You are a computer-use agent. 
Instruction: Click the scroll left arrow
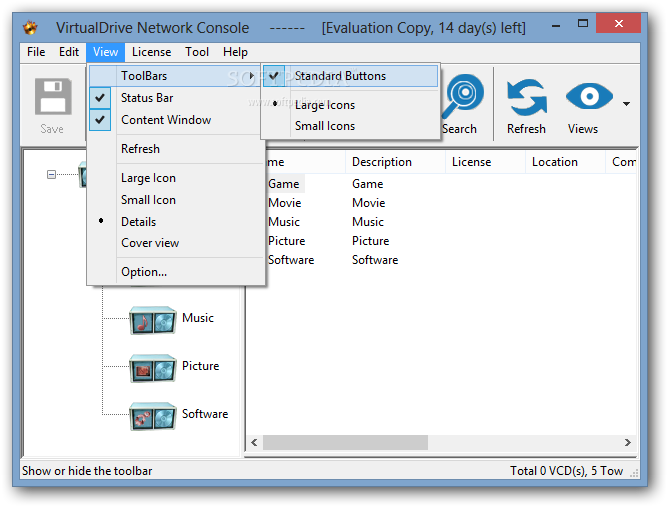pyautogui.click(x=254, y=442)
